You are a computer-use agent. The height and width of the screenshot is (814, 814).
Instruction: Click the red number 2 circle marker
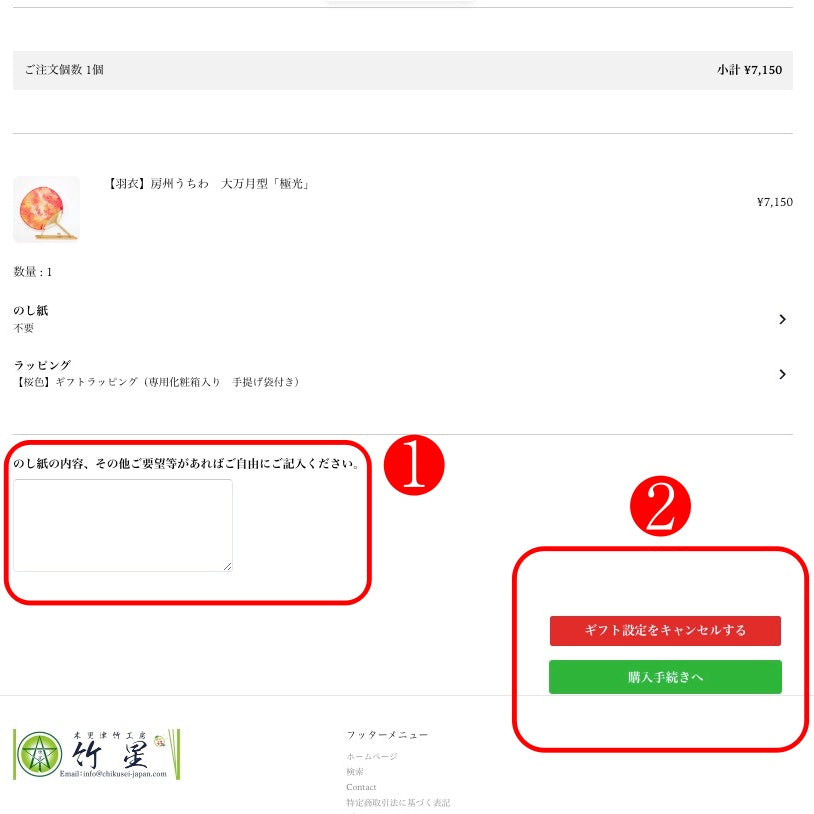(x=660, y=506)
